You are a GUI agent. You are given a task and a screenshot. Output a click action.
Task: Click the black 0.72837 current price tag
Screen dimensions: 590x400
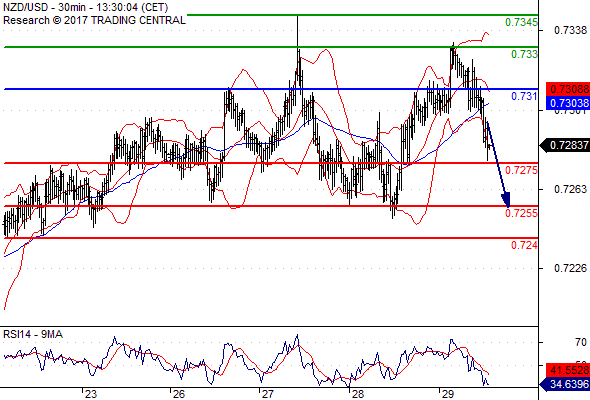[x=564, y=145]
